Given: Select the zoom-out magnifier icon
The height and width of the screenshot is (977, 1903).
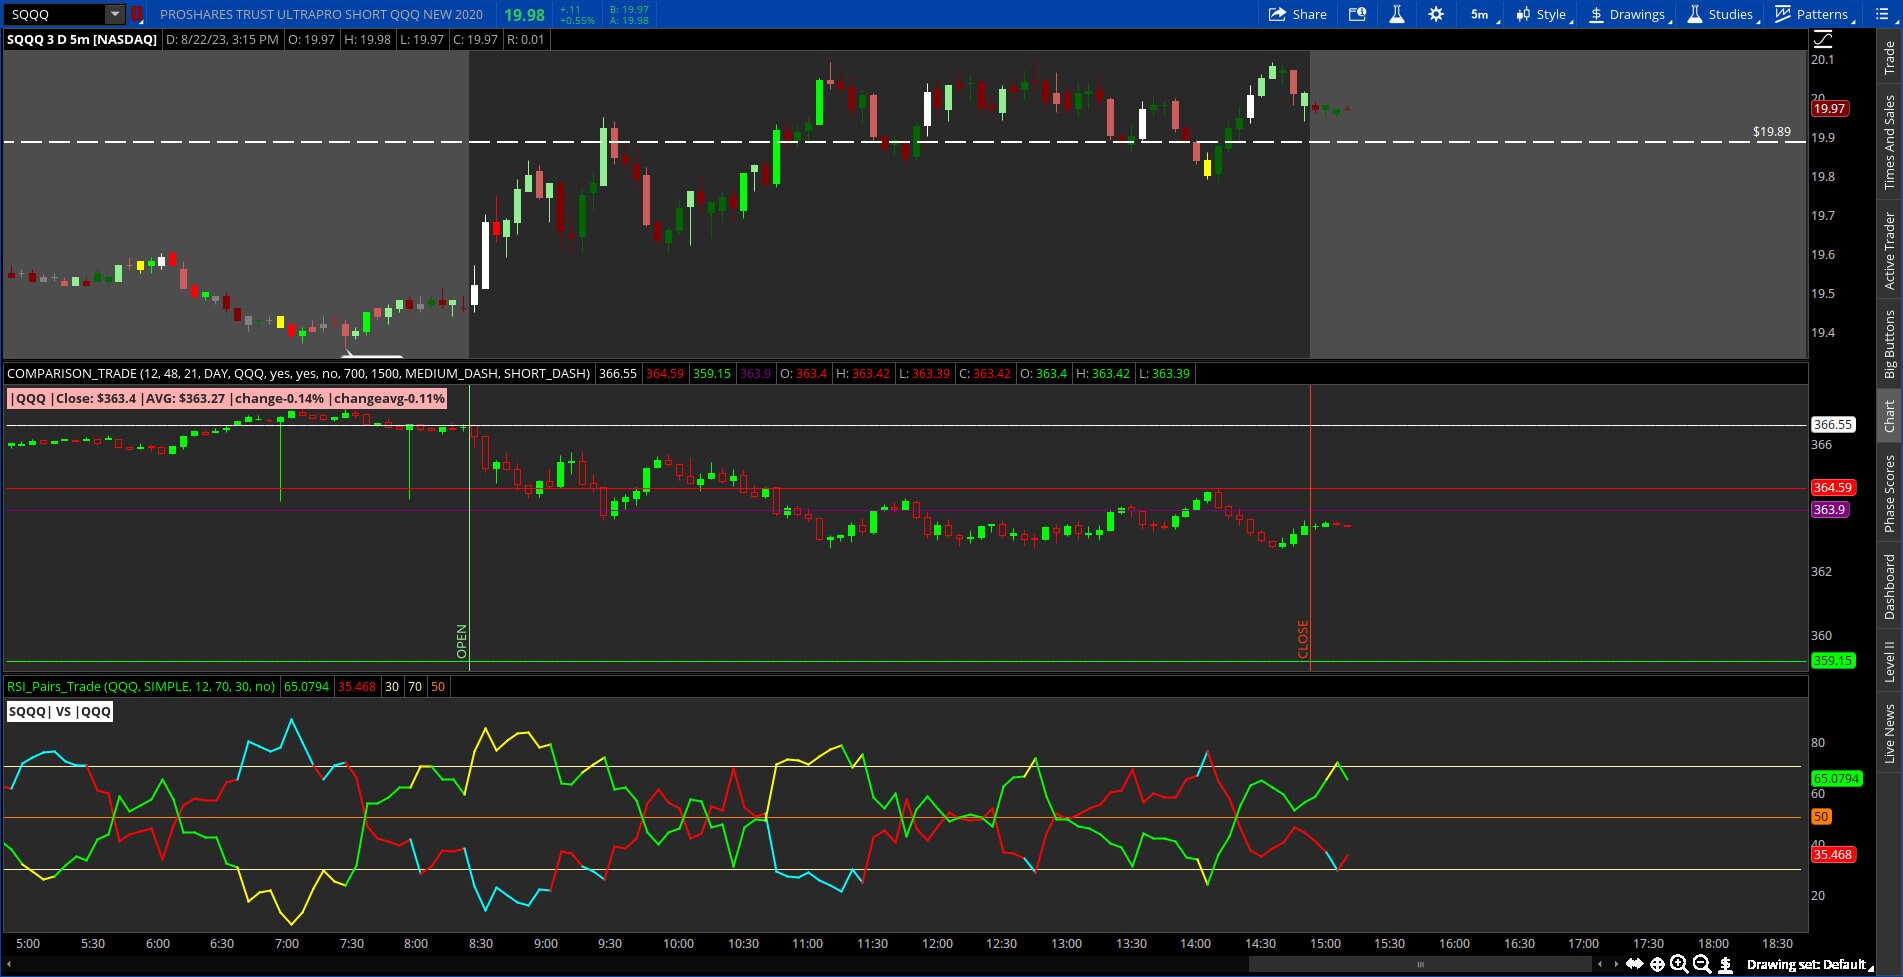Looking at the screenshot, I should click(1702, 964).
